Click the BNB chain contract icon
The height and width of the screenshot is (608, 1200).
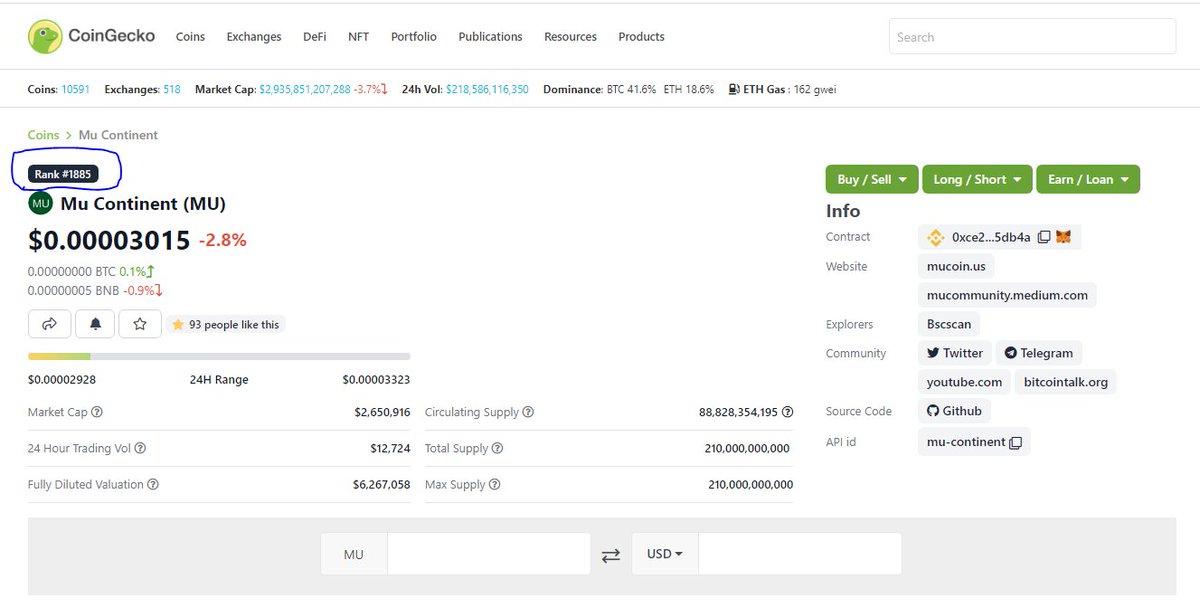pyautogui.click(x=935, y=237)
